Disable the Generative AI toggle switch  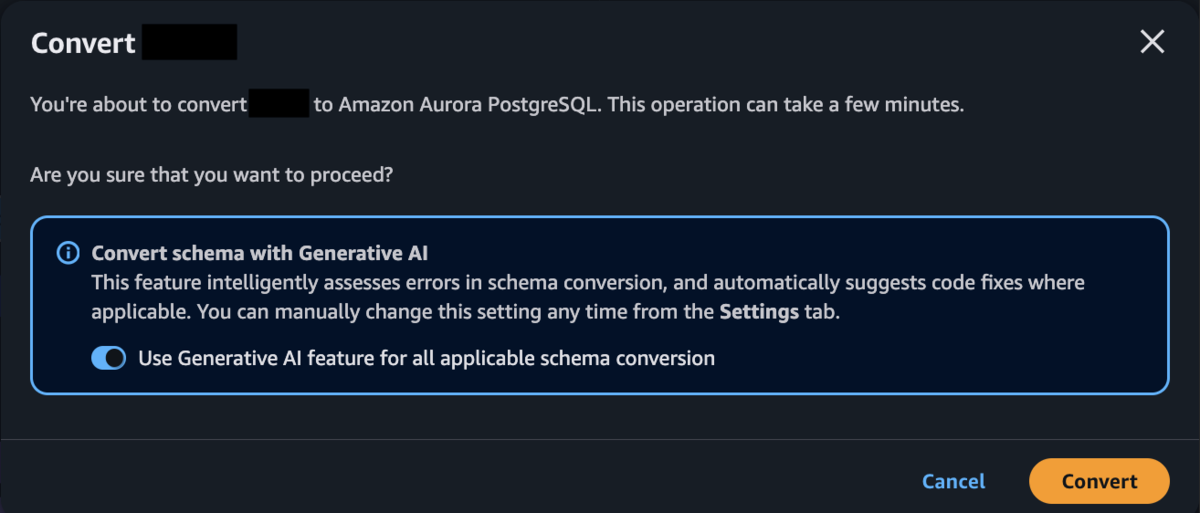click(x=109, y=358)
